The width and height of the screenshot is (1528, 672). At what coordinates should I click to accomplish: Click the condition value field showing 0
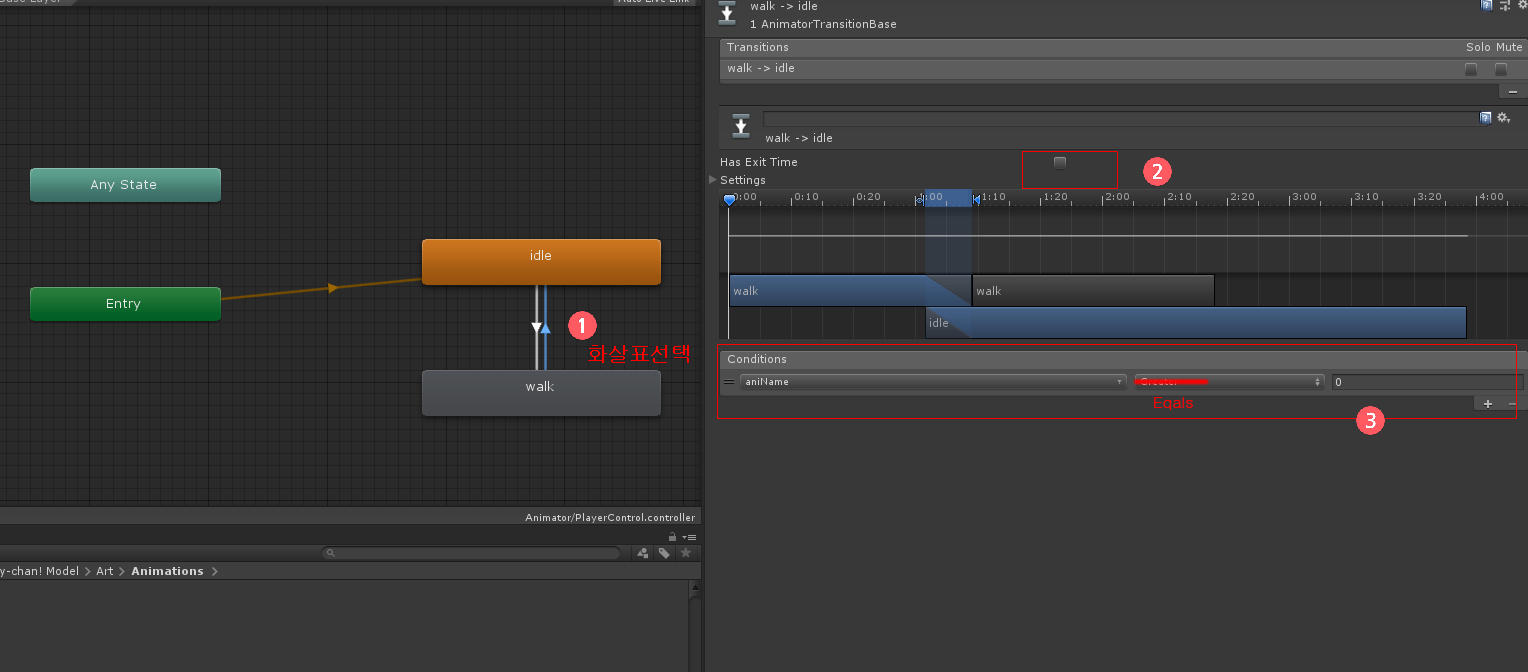pyautogui.click(x=1428, y=382)
